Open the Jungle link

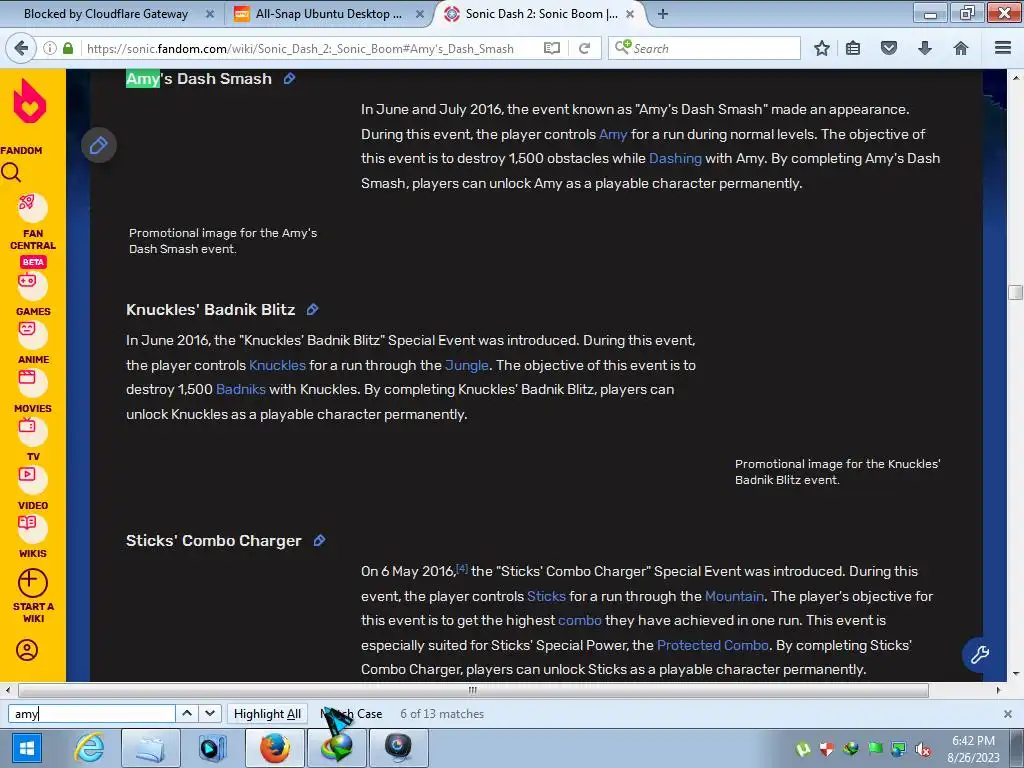(466, 366)
